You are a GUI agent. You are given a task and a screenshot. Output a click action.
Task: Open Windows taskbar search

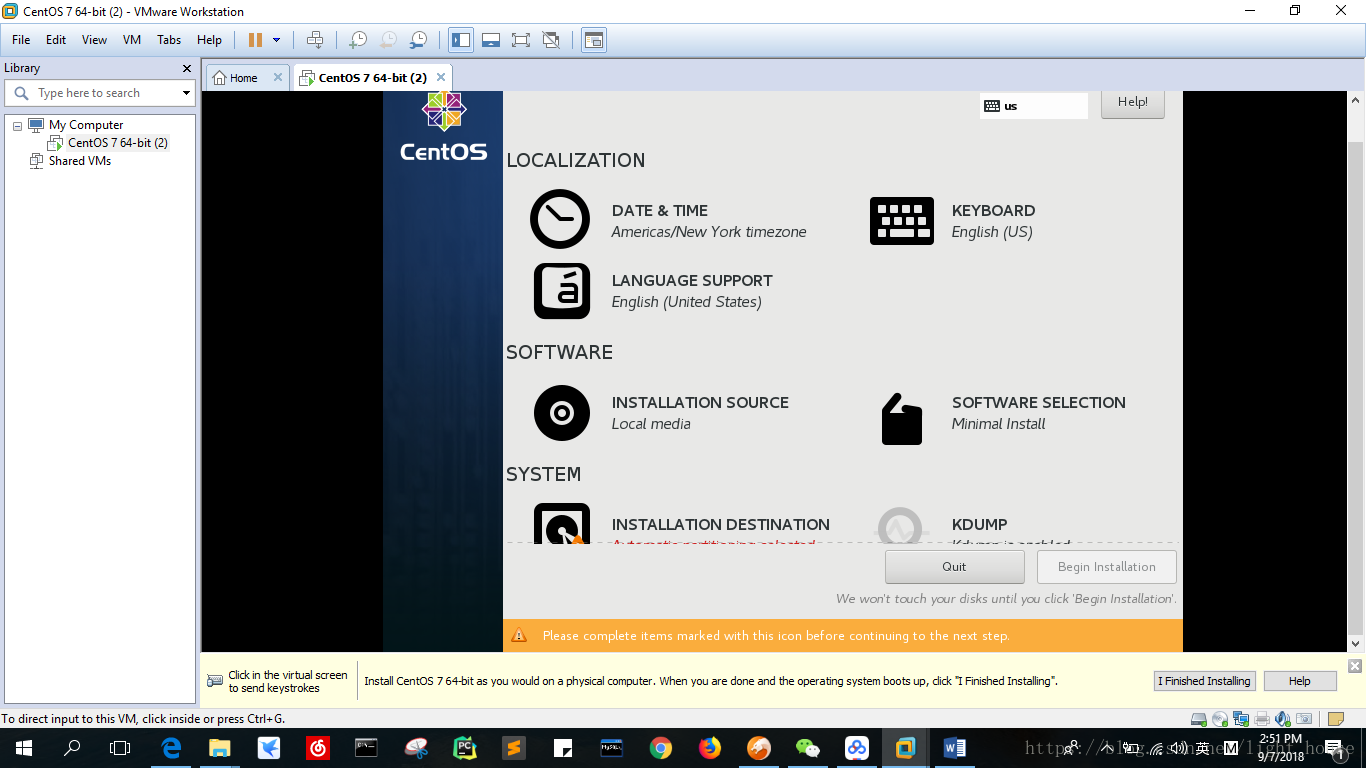pyautogui.click(x=72, y=748)
